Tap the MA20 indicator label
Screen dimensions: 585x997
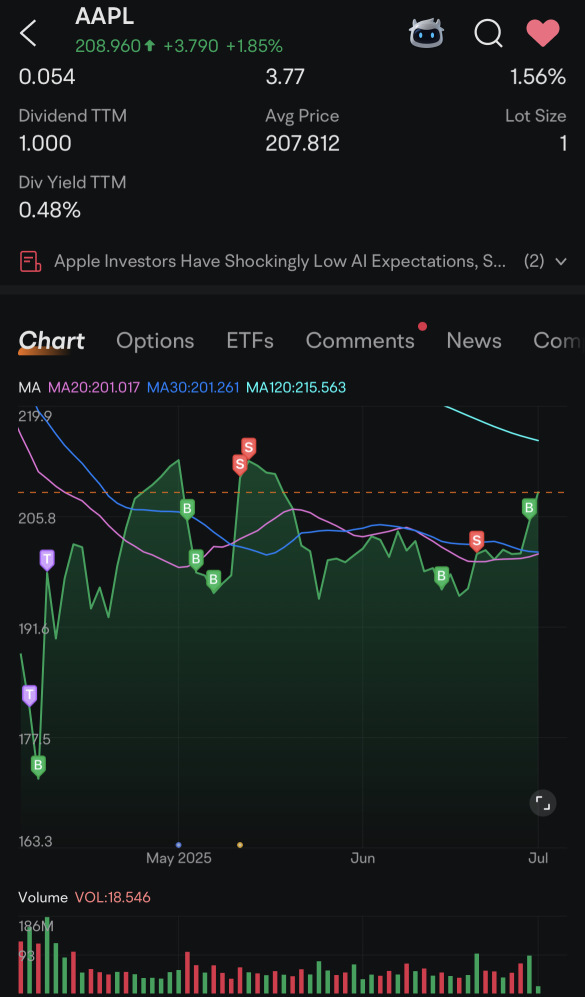click(x=94, y=387)
